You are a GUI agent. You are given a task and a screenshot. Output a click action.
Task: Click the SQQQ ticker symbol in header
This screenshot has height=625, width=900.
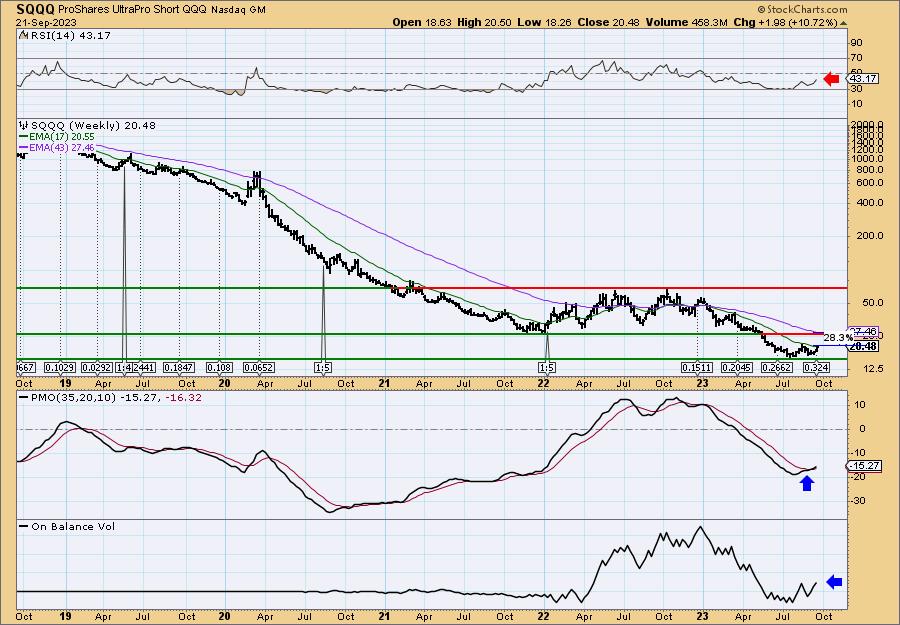click(x=36, y=9)
